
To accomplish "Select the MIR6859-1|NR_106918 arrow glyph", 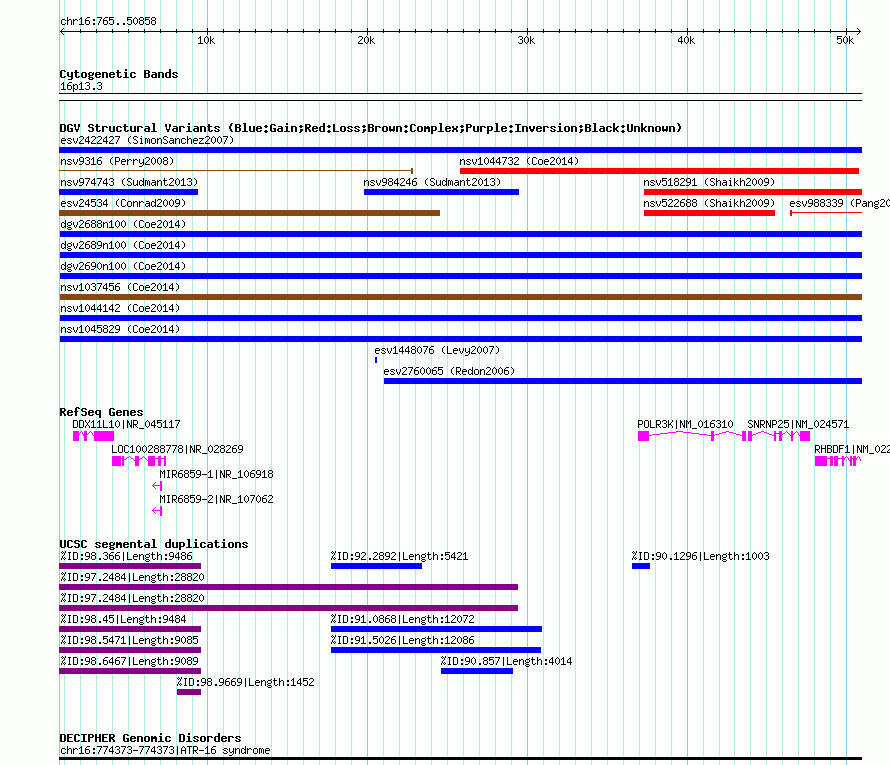I will pyautogui.click(x=157, y=486).
